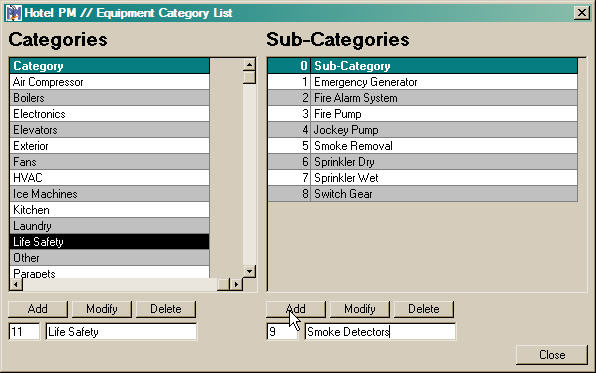Choose the Fire Pump sub-category
This screenshot has width=596, height=373.
(x=423, y=114)
